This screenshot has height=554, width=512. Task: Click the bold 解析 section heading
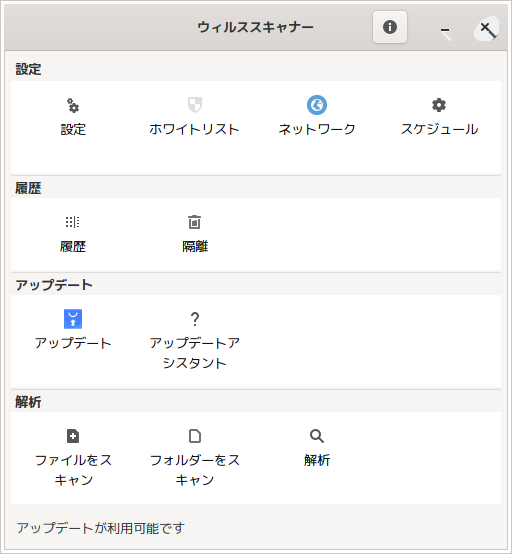[28, 402]
